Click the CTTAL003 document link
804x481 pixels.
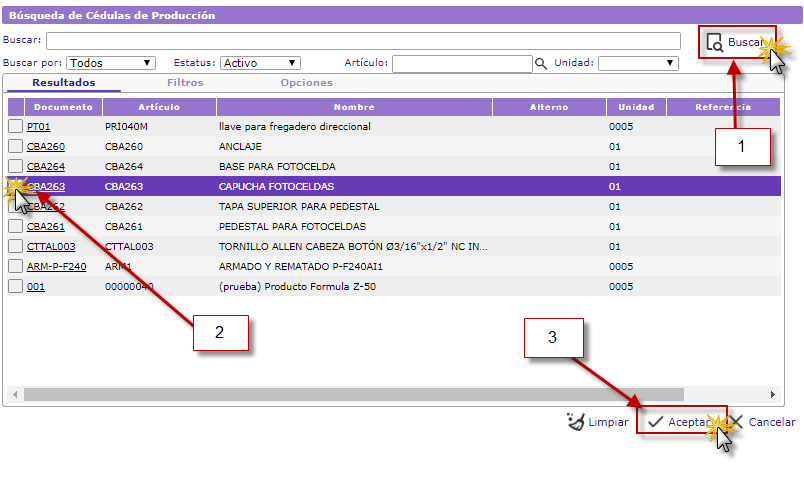coord(50,247)
